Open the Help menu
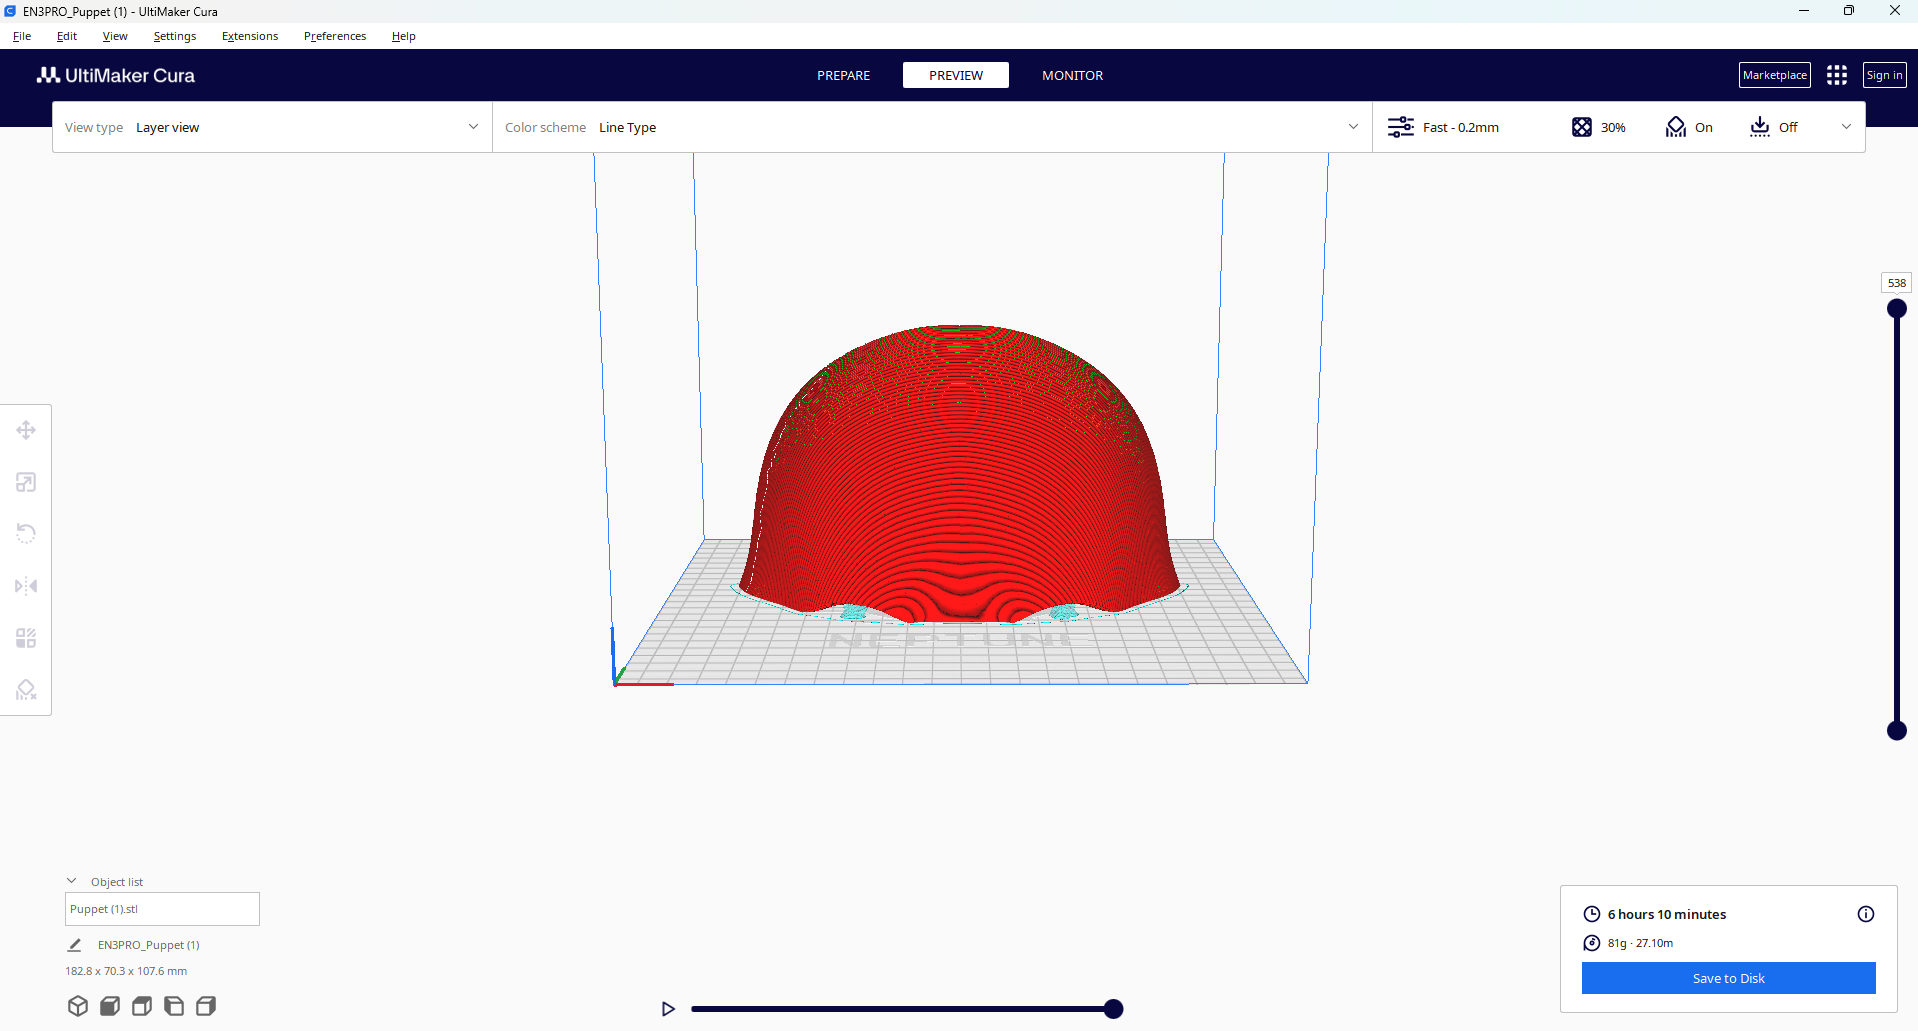The height and width of the screenshot is (1031, 1918). tap(403, 36)
